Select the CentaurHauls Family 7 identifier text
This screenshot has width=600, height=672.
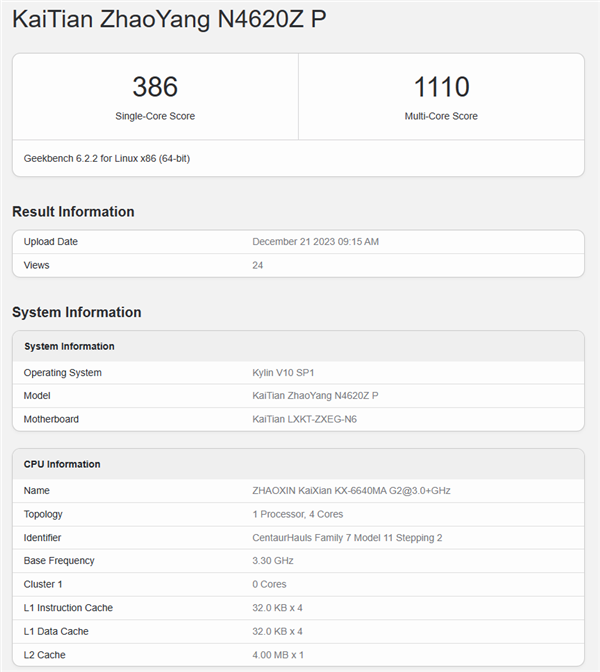point(347,537)
